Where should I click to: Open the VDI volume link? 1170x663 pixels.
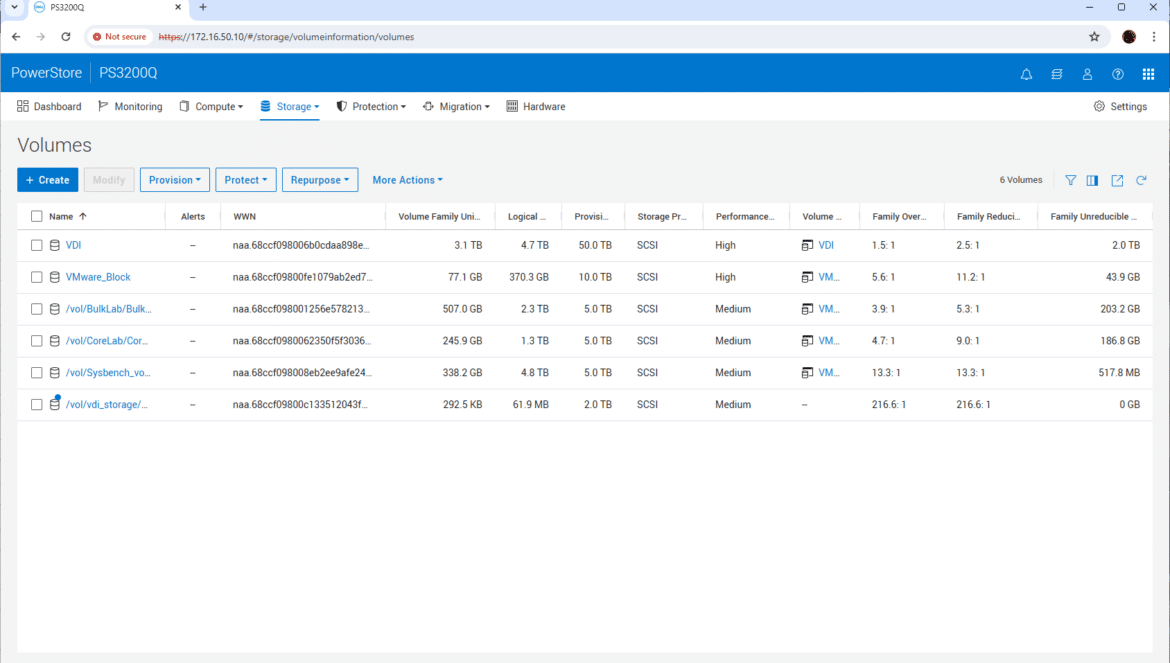pos(73,245)
